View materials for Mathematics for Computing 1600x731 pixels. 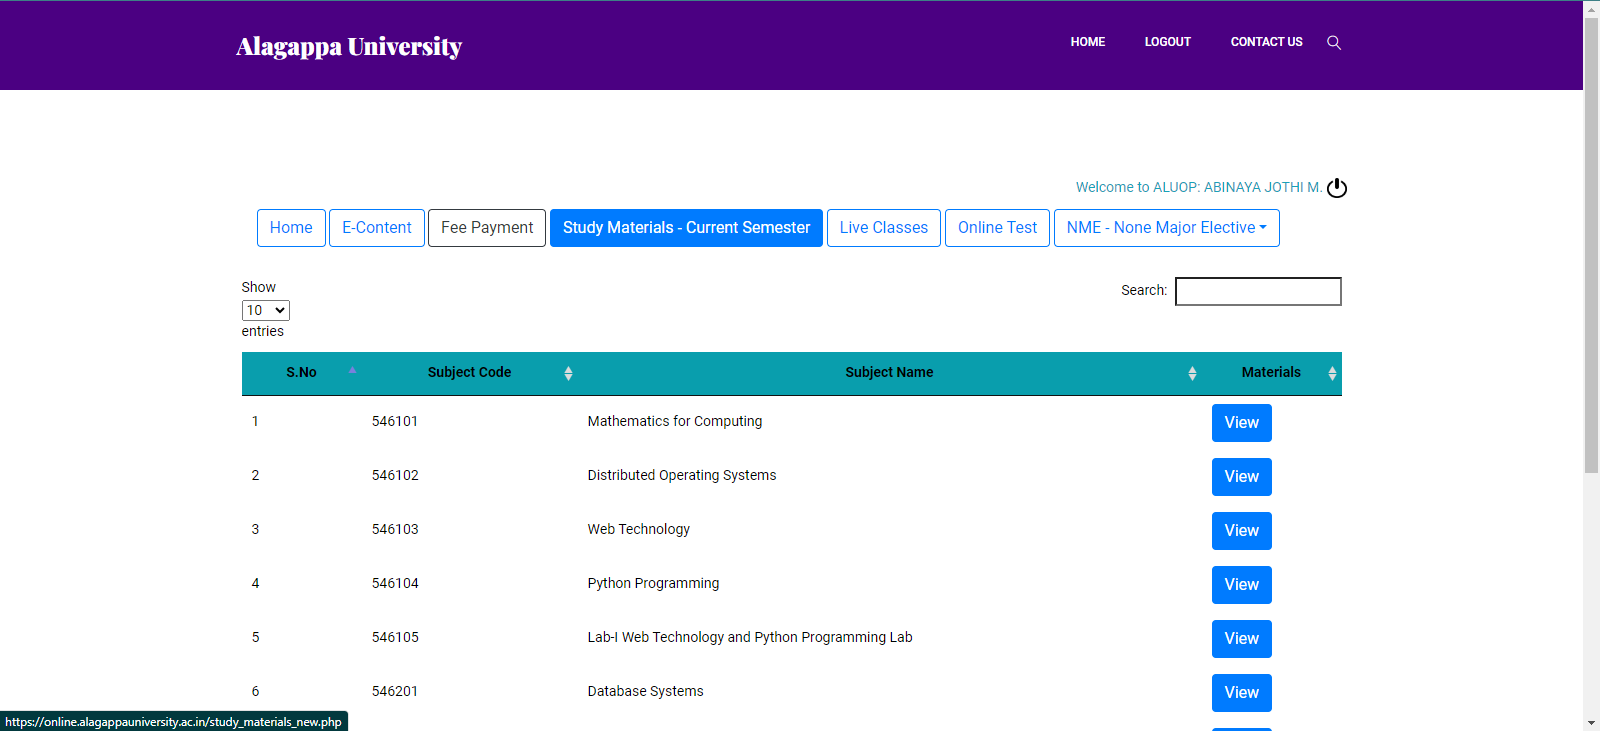[x=1242, y=423]
